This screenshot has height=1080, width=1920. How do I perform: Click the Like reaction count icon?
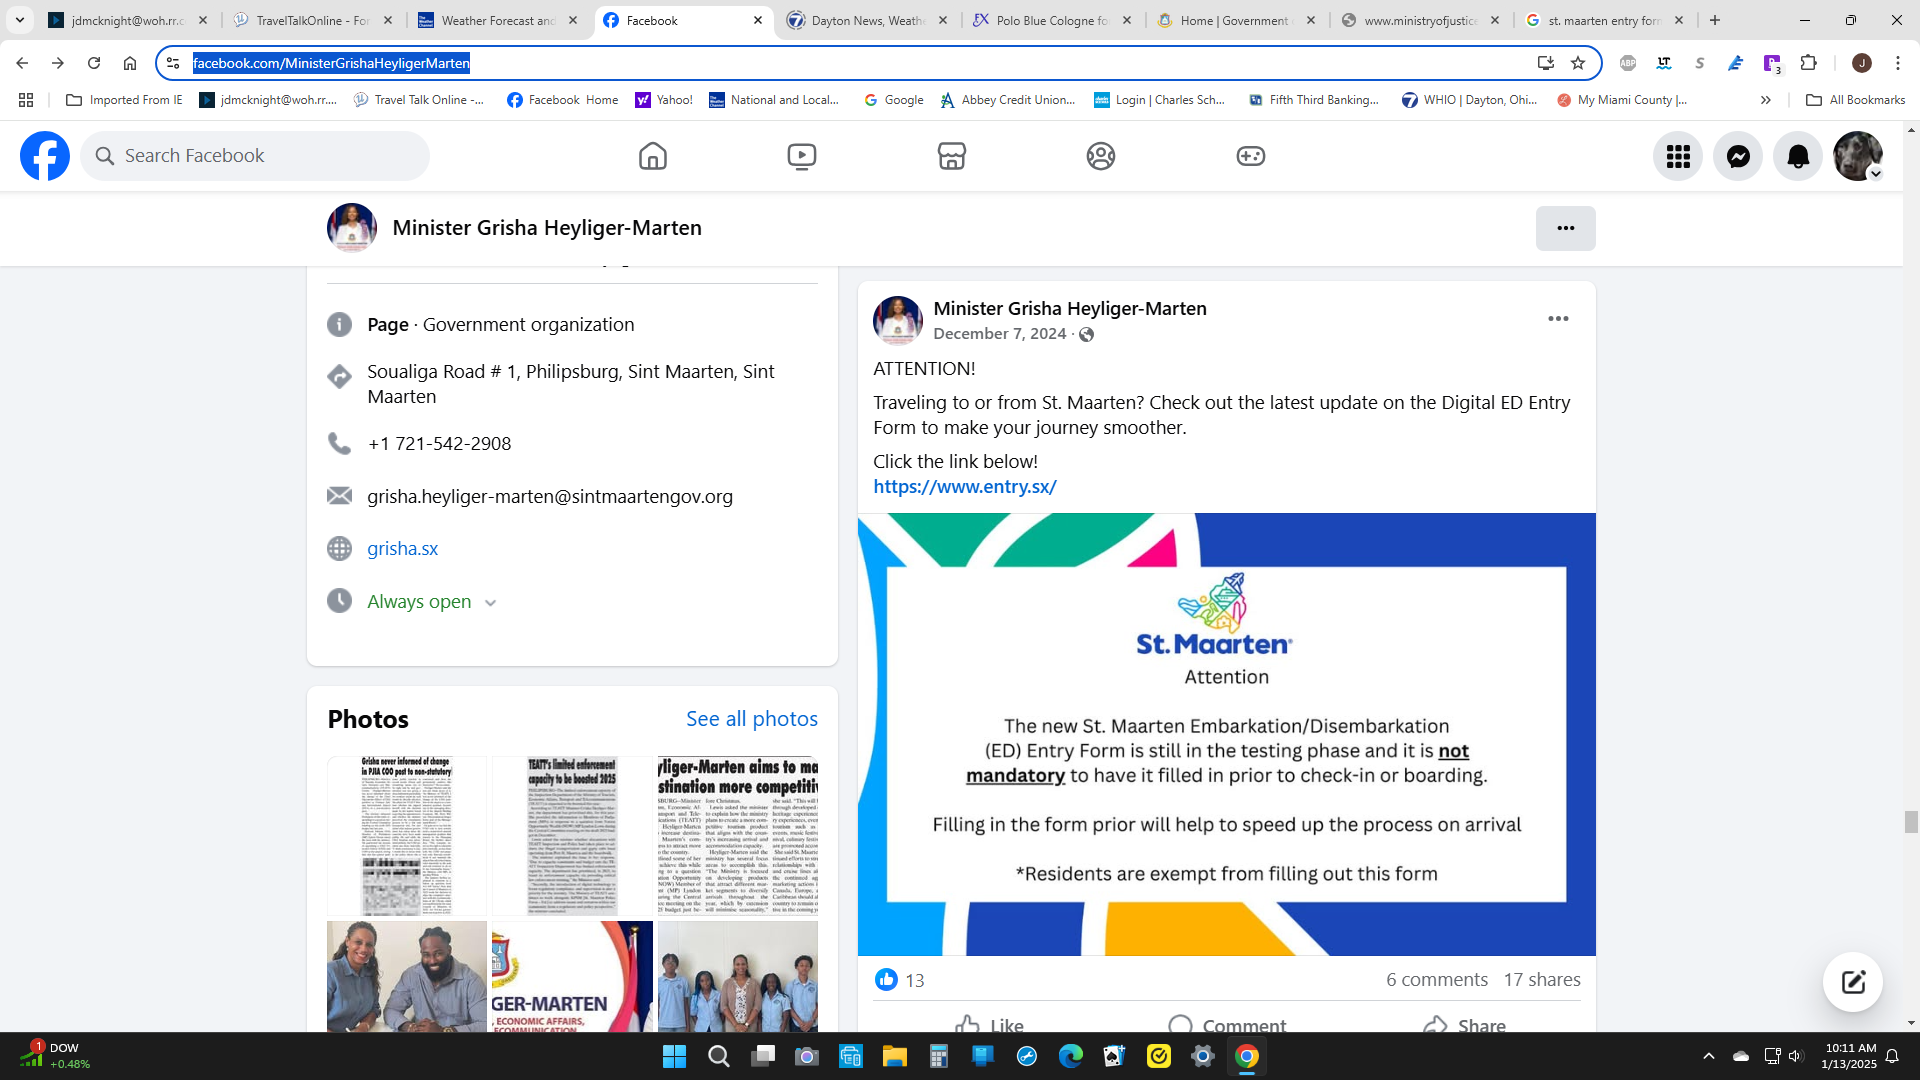coord(886,980)
